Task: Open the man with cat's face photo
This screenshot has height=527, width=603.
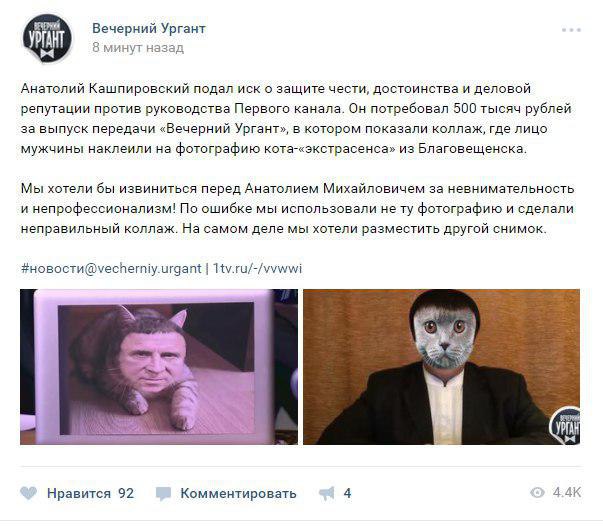Action: (441, 367)
